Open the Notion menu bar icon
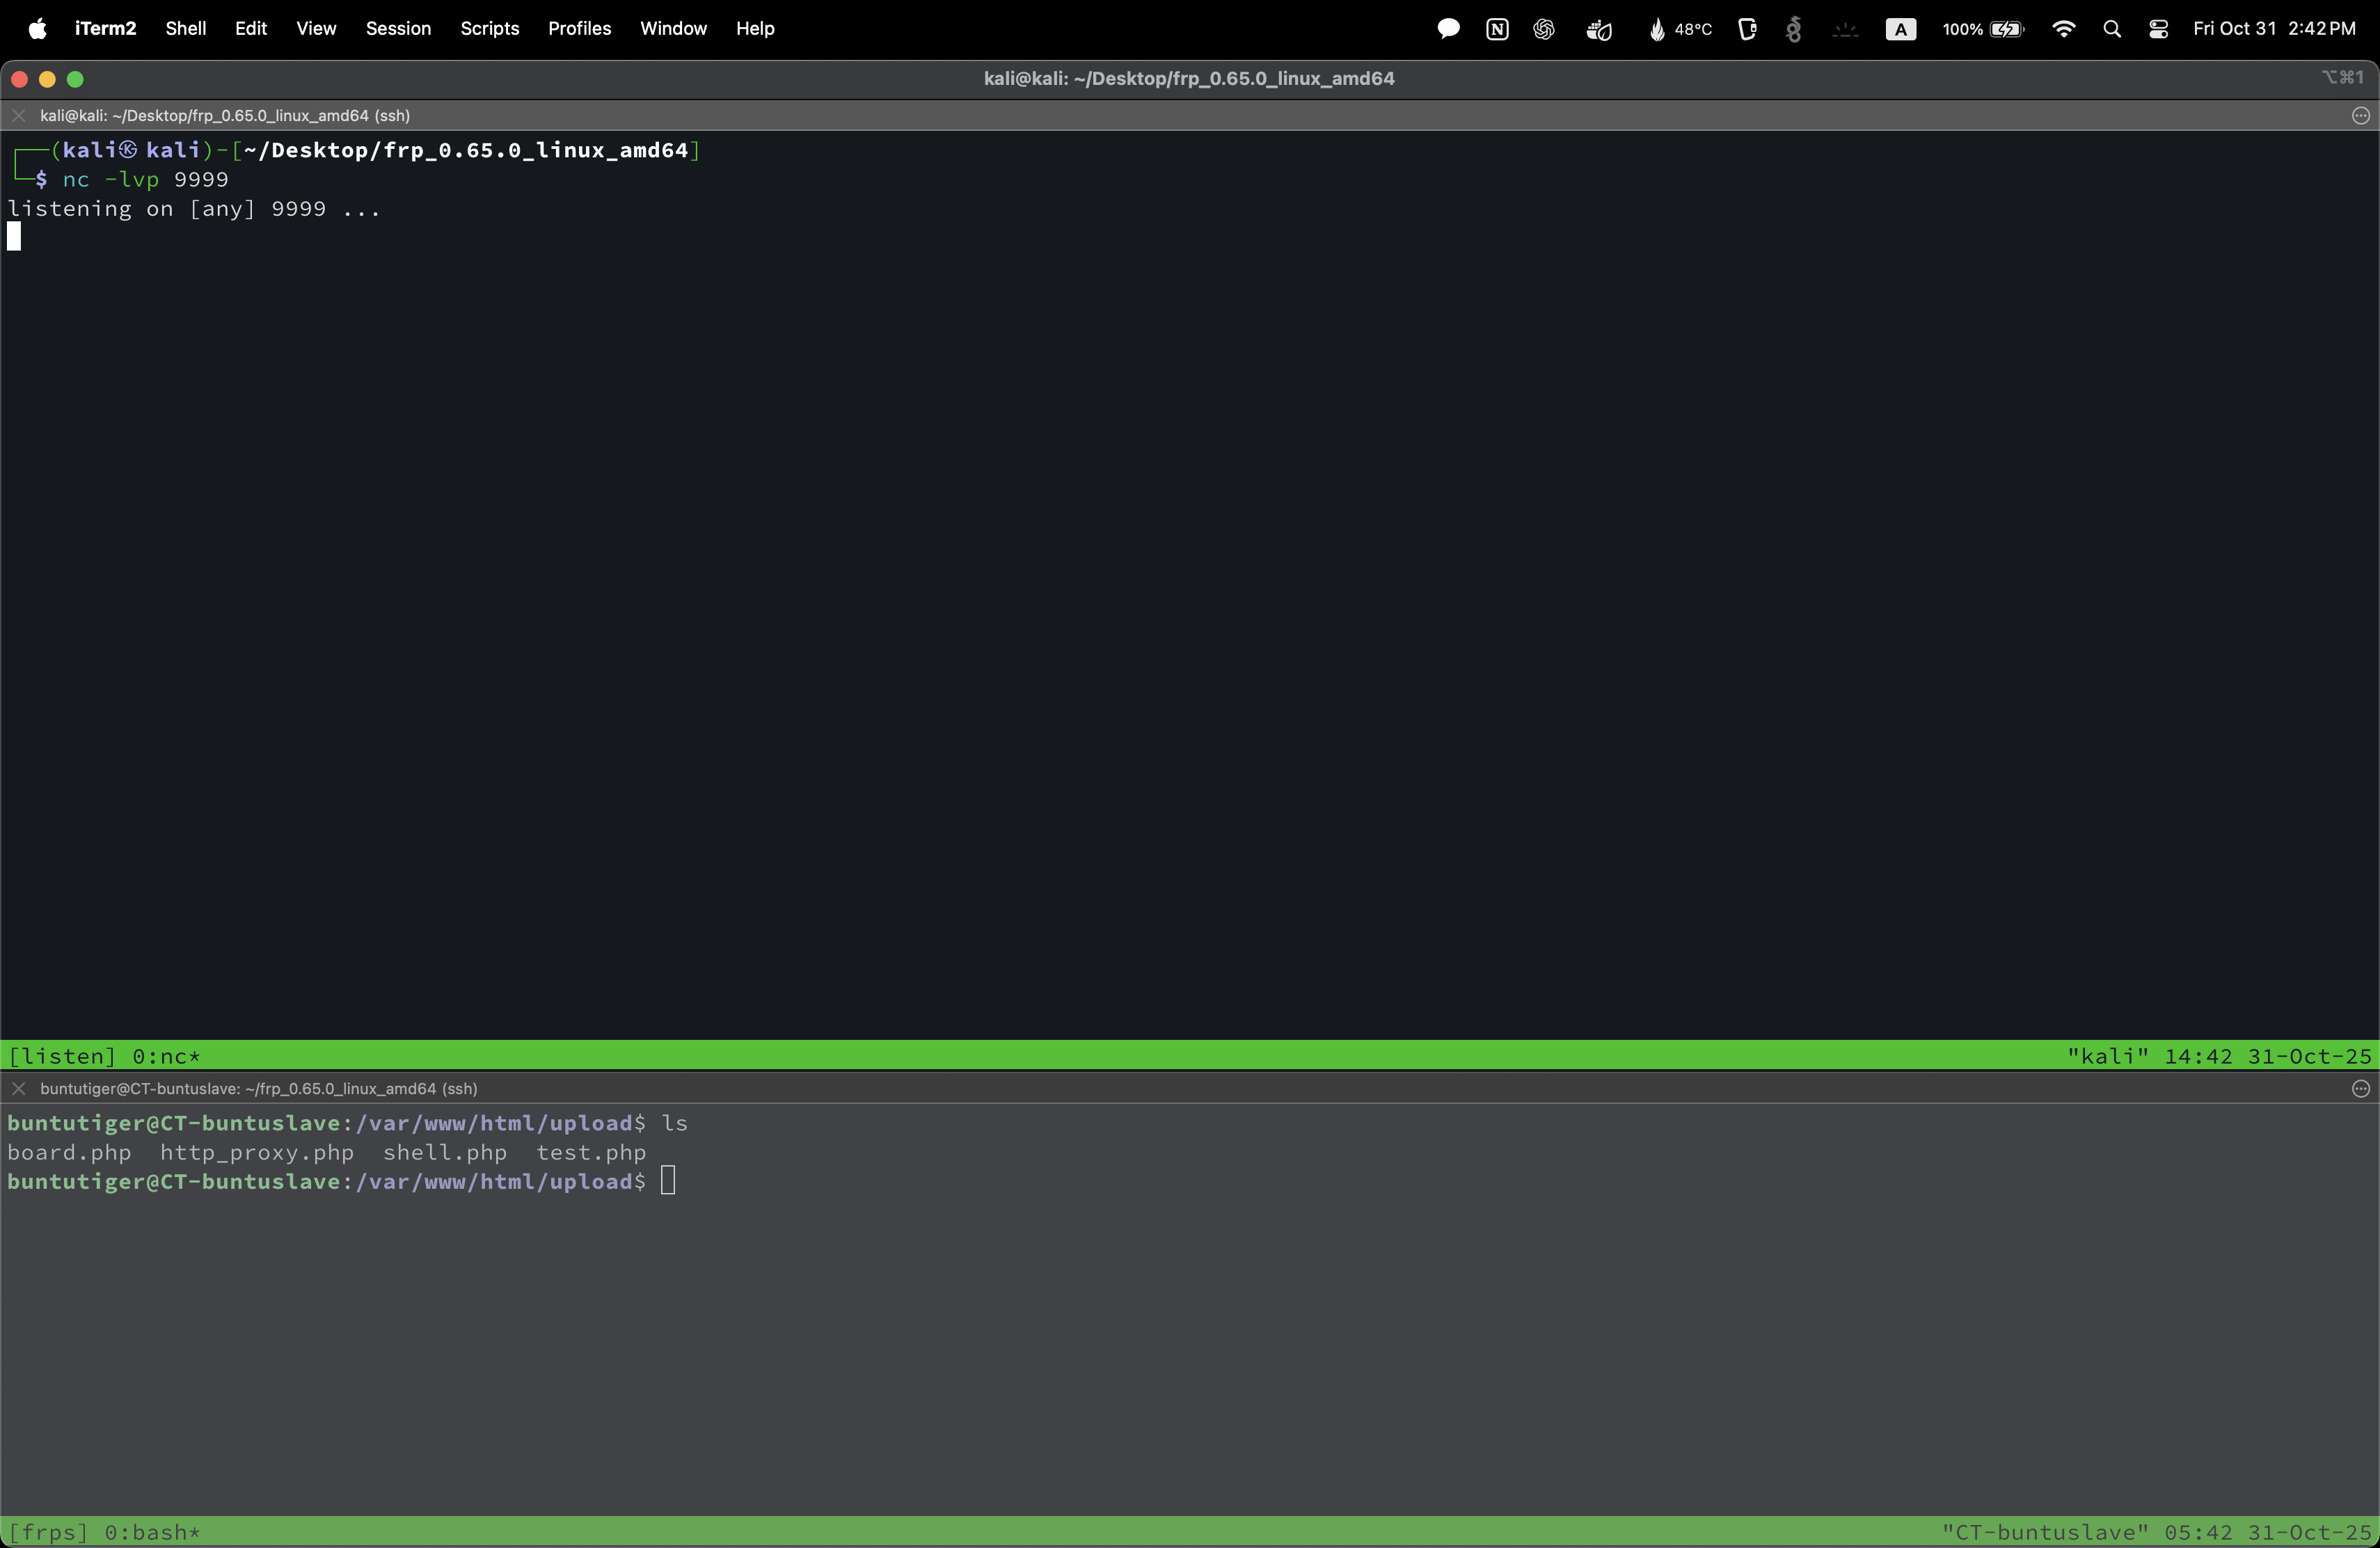 (1497, 29)
